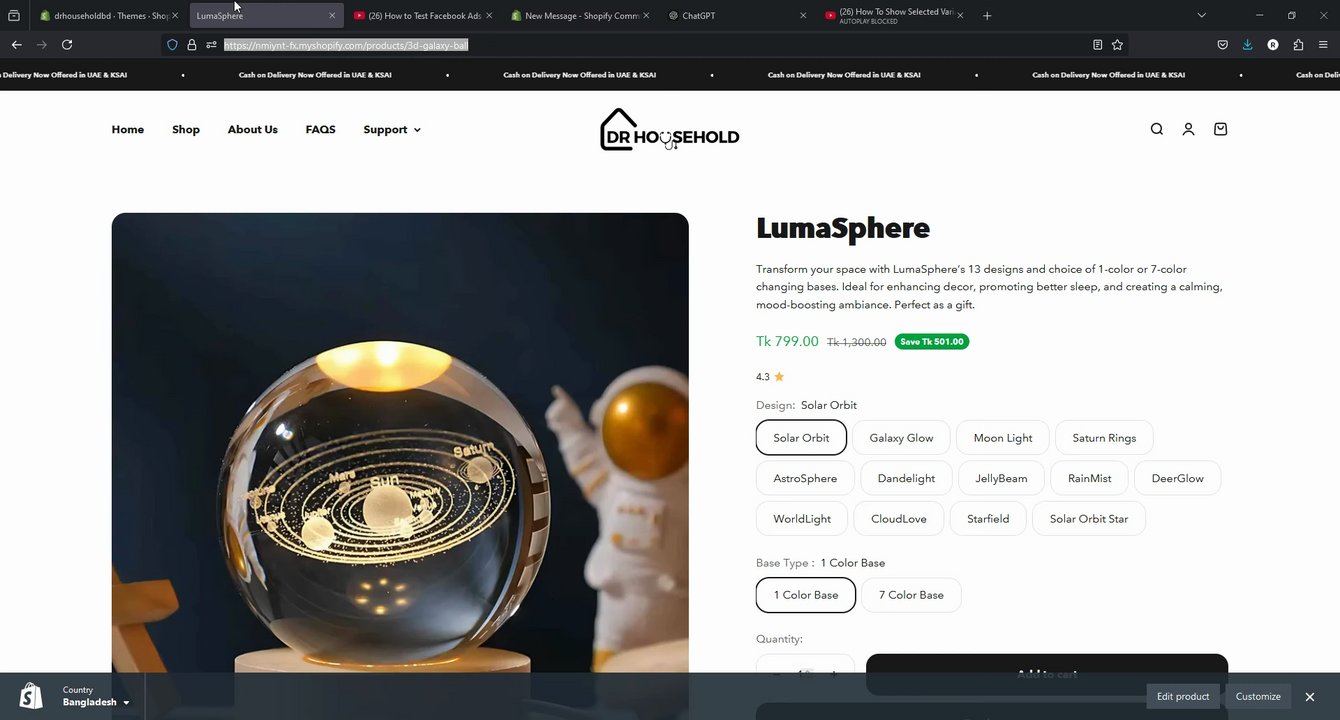Click the Edit product button
This screenshot has width=1340, height=720.
click(x=1183, y=696)
